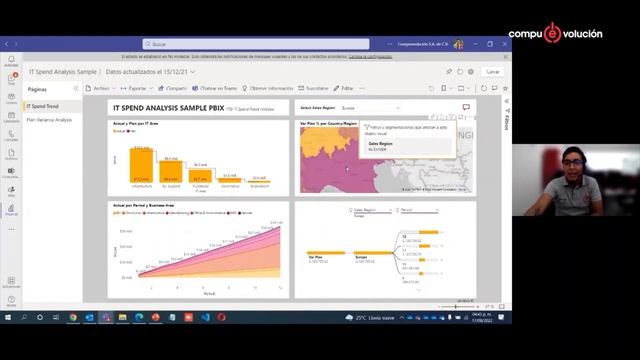Open the Activity icon in Teams sidebar
This screenshot has width=640, height=360.
click(11, 61)
